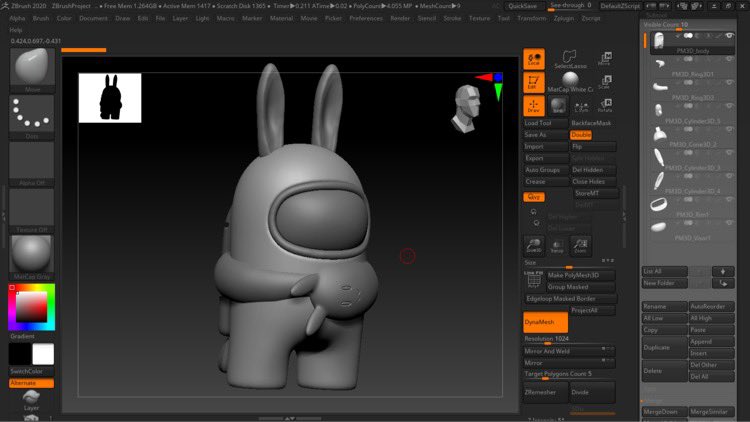
Task: Toggle the Line Fill PolyF icon
Action: tap(533, 279)
